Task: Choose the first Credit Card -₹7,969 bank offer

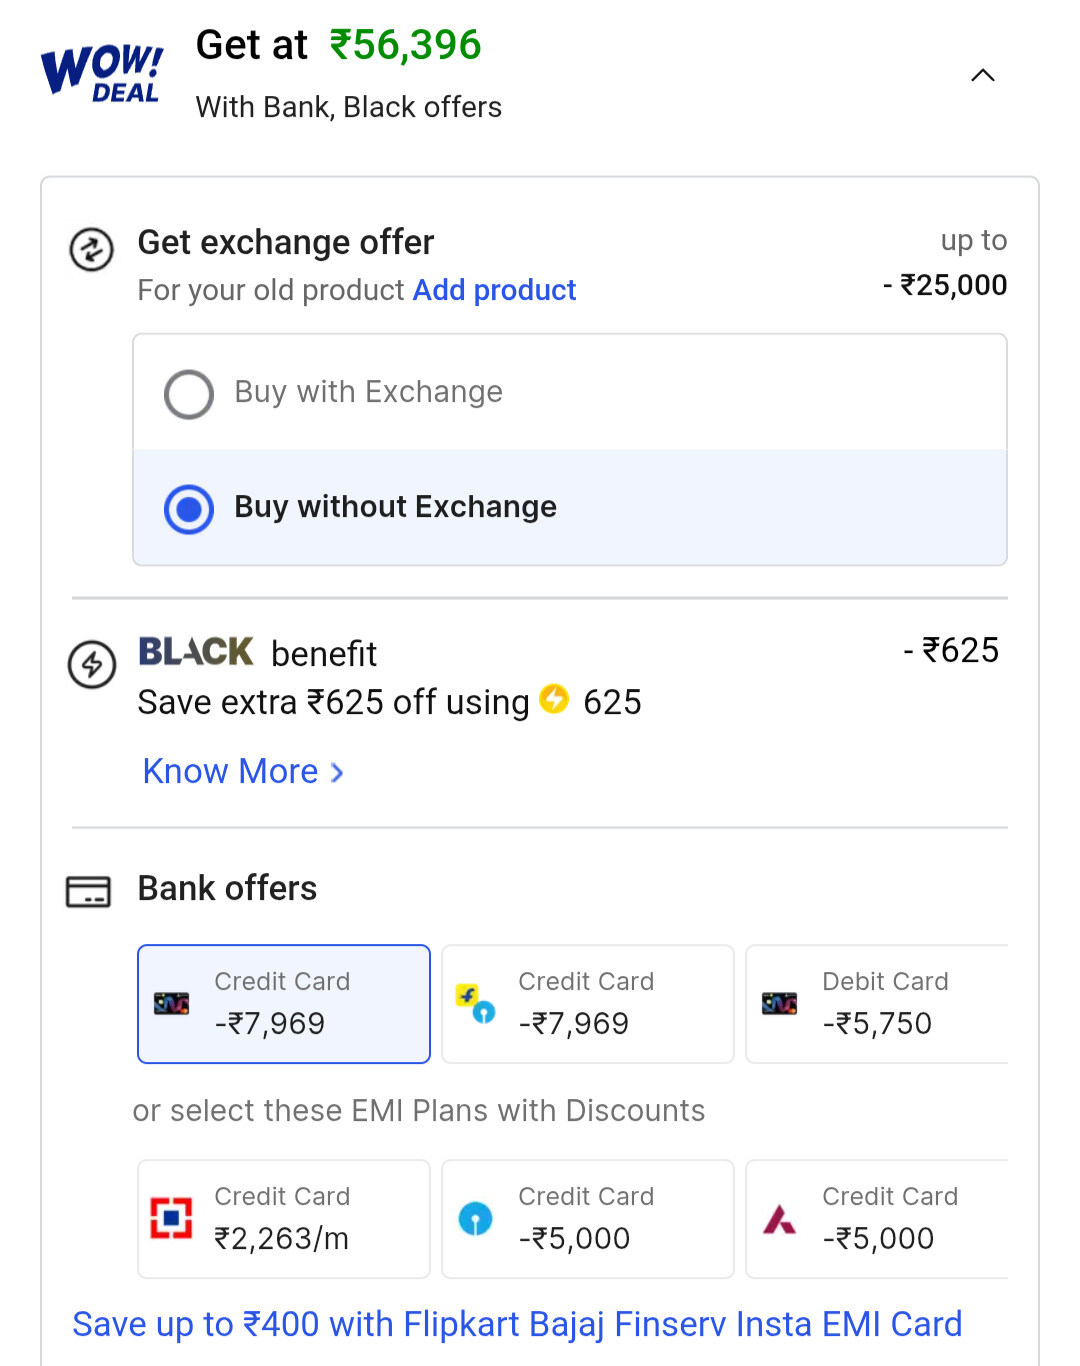Action: tap(284, 1004)
